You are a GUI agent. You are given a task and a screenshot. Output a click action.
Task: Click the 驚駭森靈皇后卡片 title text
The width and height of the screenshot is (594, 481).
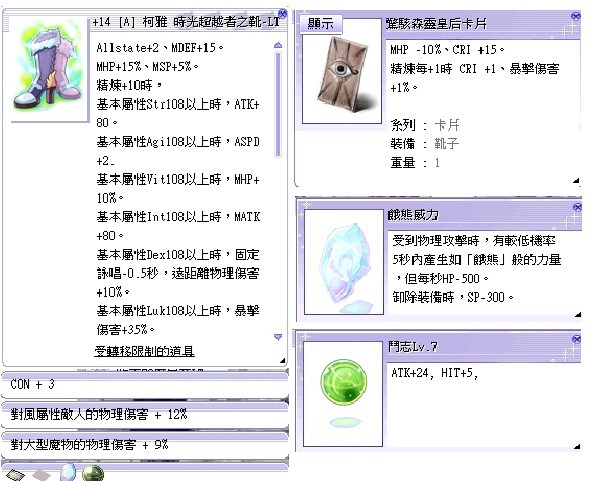pyautogui.click(x=436, y=24)
